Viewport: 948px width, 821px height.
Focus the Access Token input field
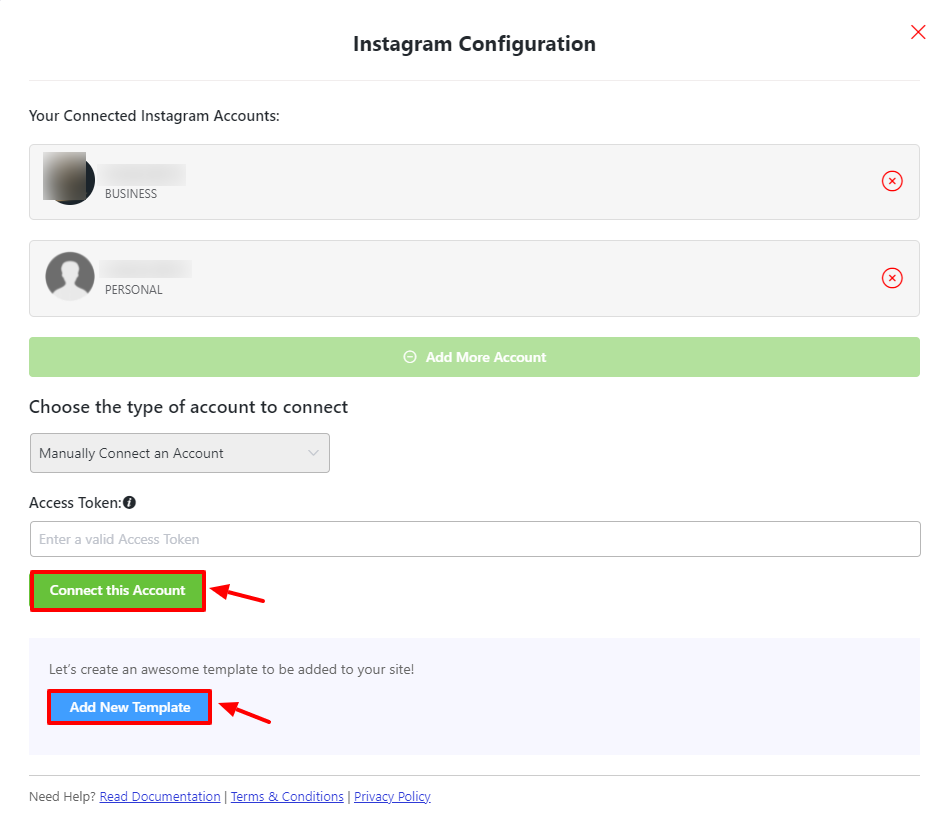(x=475, y=539)
